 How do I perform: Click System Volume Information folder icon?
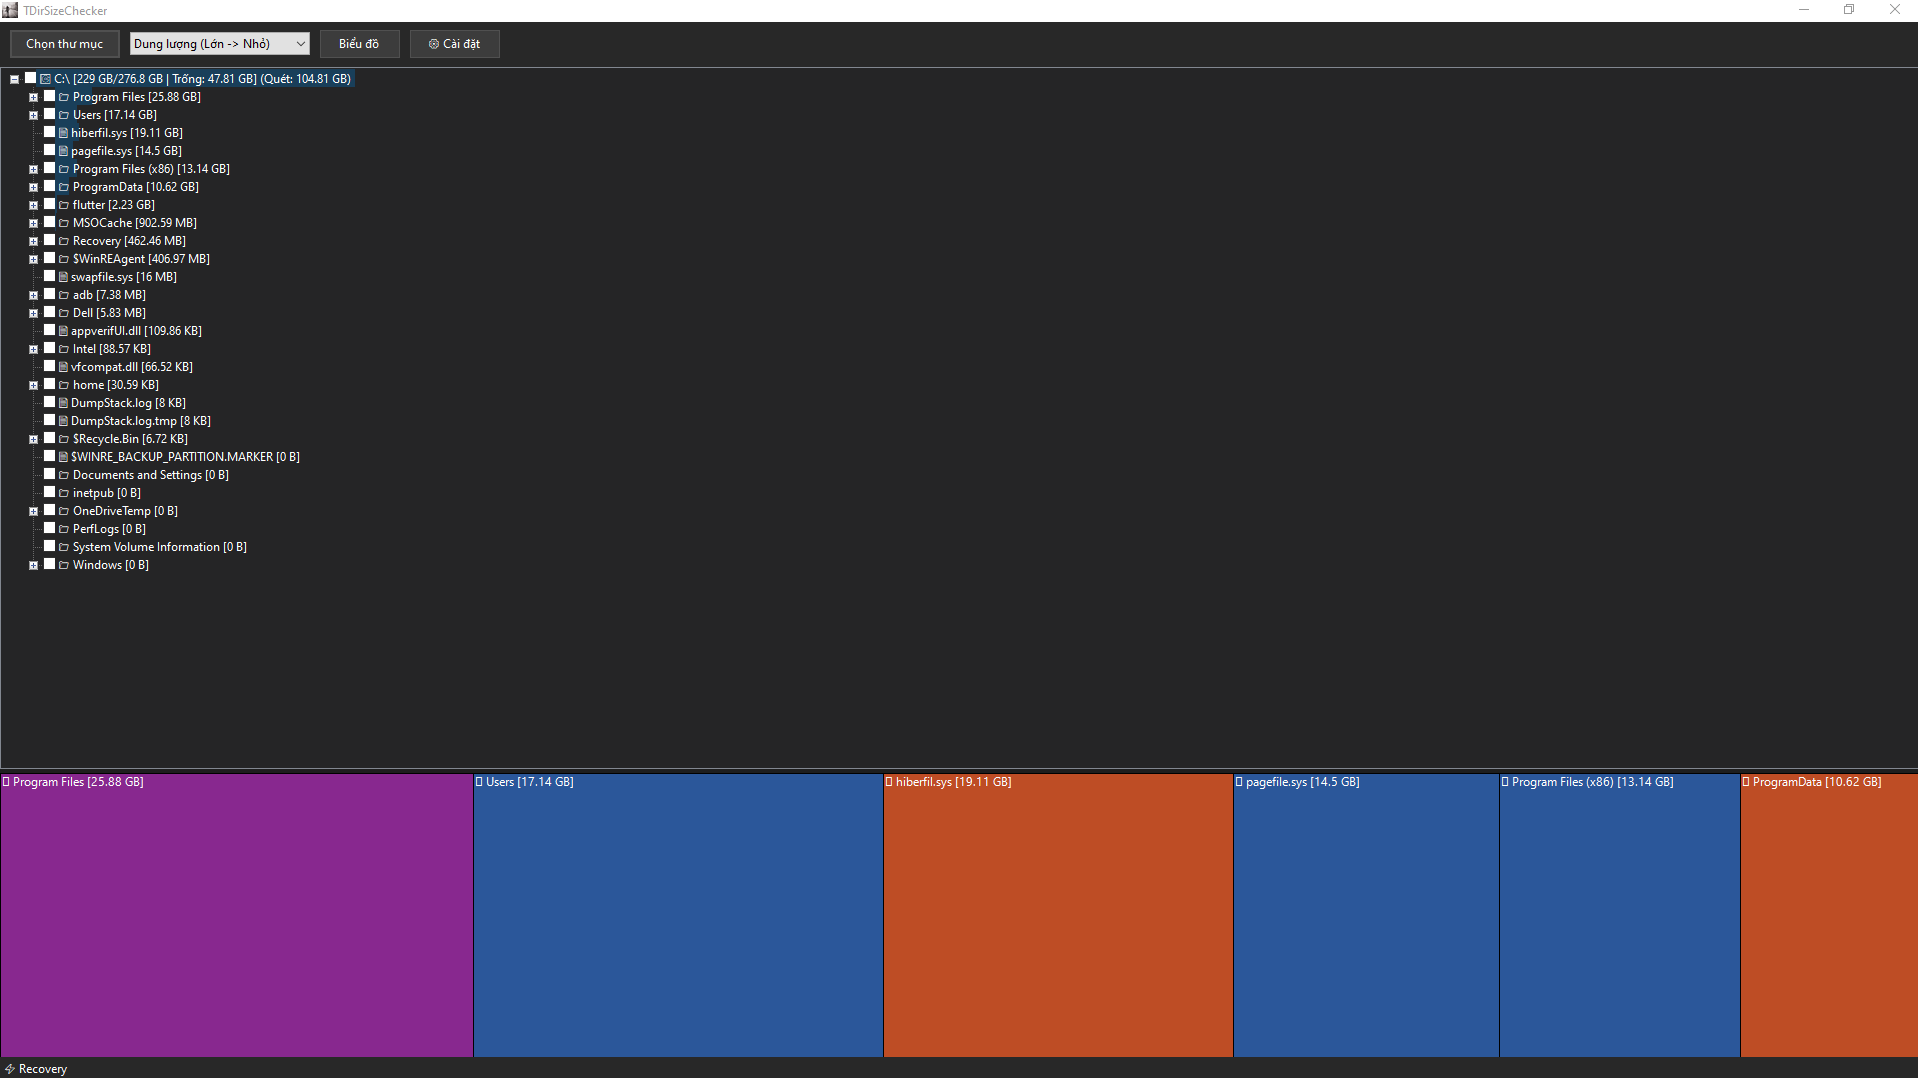pos(64,547)
